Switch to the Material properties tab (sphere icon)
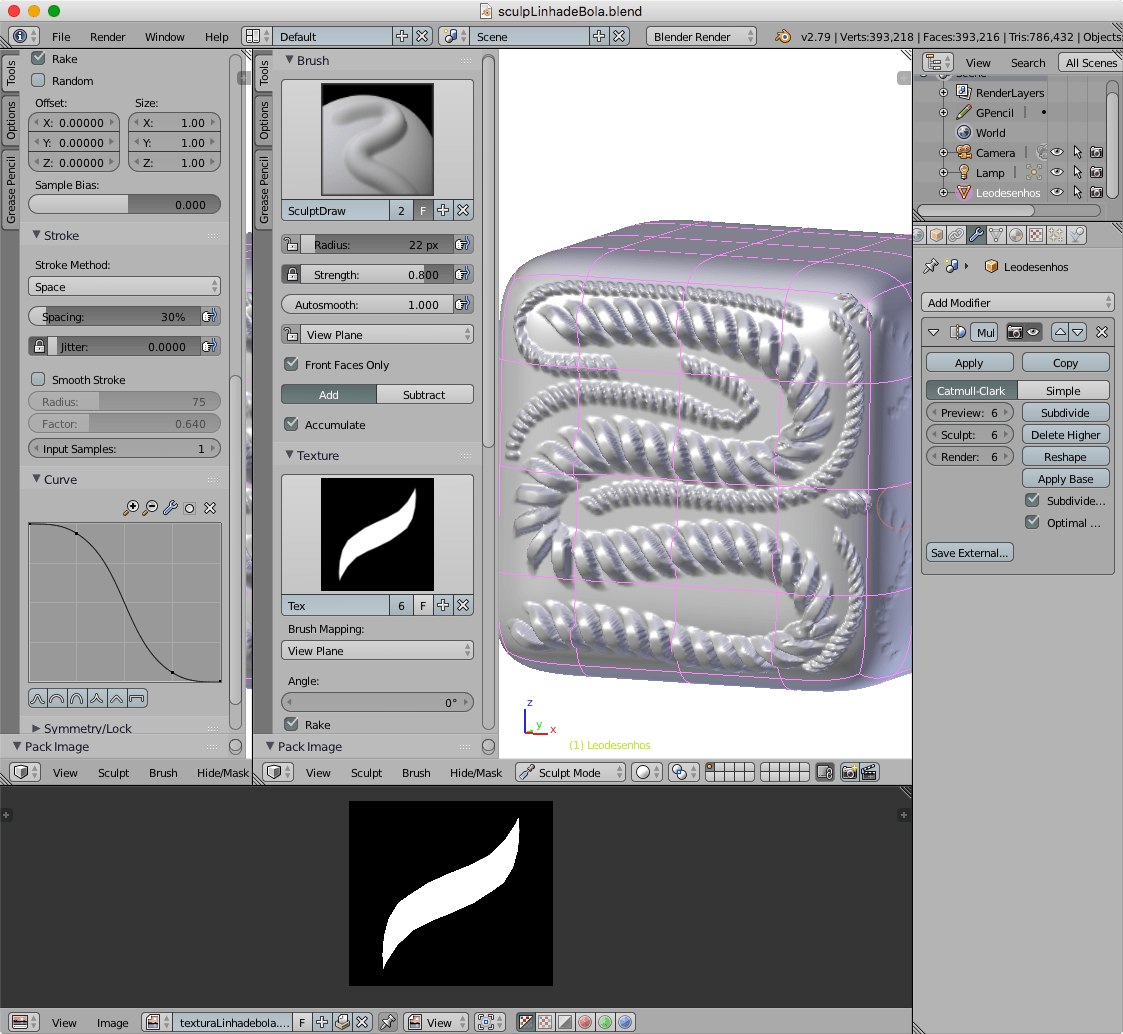Screen dimensions: 1123x1034 point(1016,234)
